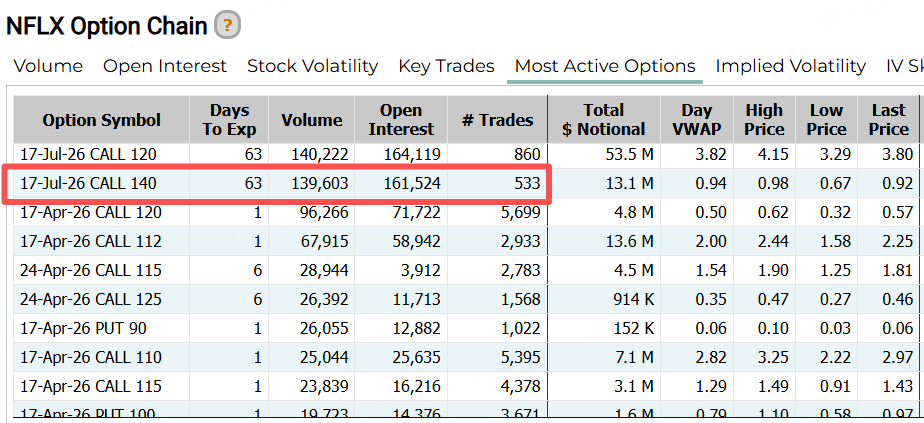Click the High Price column header
The image size is (924, 423).
coord(764,120)
